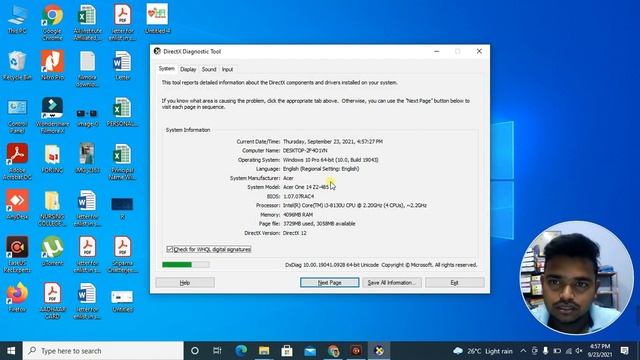Click the Operating System 'Windows 10 Pro 64-bit' text
The width and height of the screenshot is (640, 360).
click(331, 160)
